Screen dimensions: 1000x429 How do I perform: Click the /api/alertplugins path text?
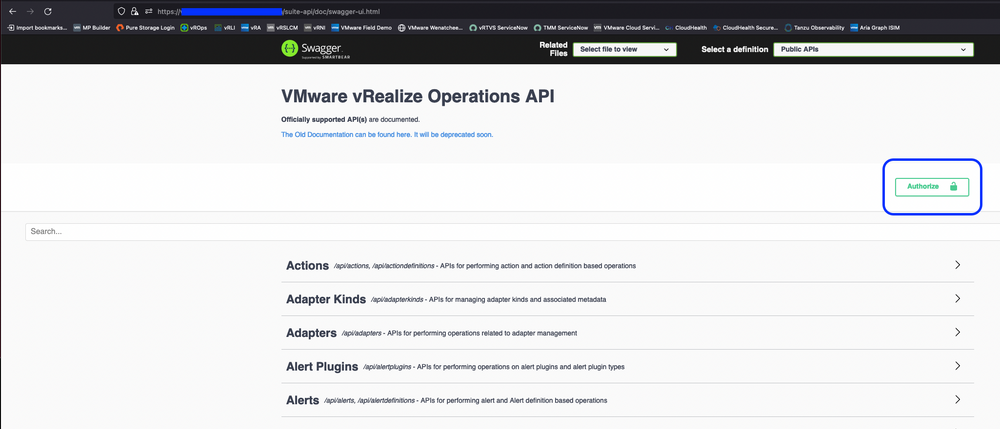pos(388,367)
